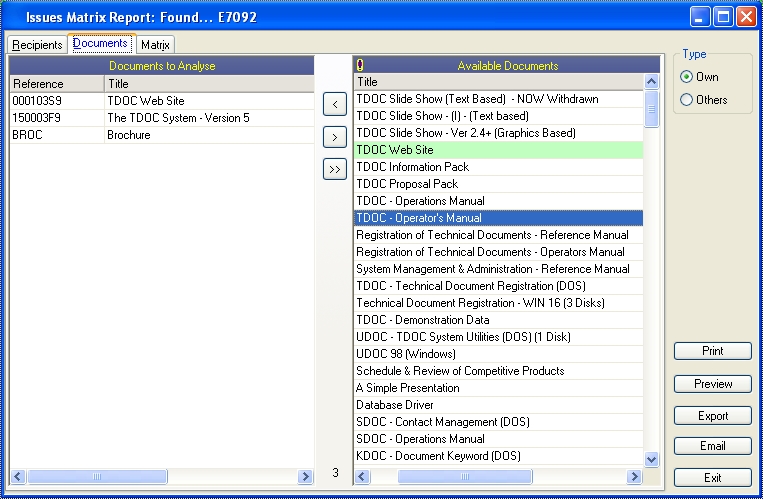This screenshot has width=763, height=499.
Task: Click the exclamation icon beside Available Documents
Action: [360, 65]
